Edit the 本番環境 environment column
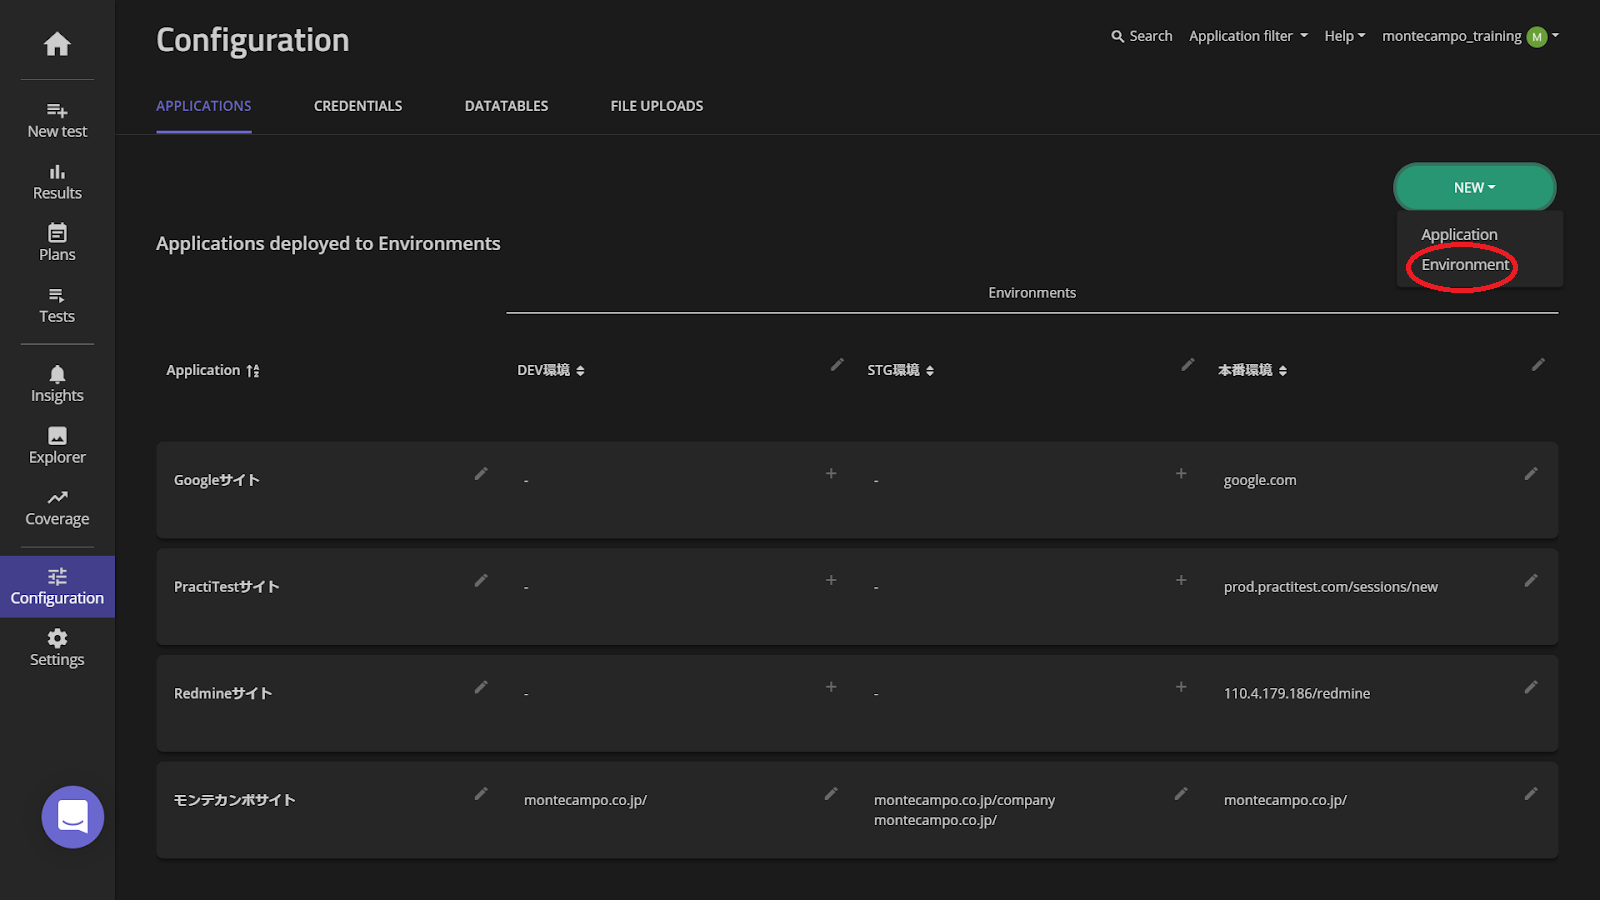 click(x=1538, y=365)
